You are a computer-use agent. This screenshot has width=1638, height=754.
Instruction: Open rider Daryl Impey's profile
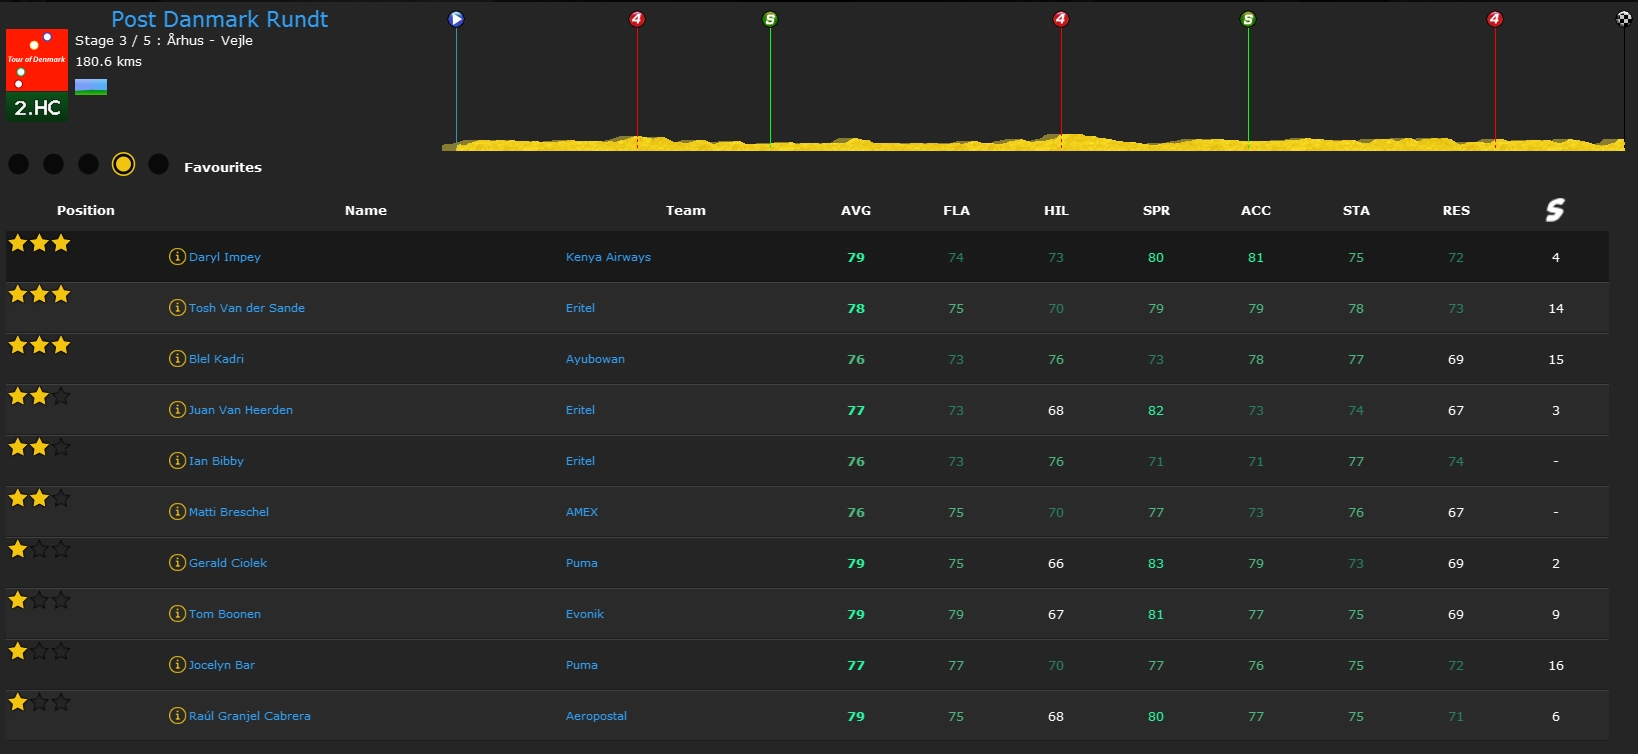pyautogui.click(x=225, y=257)
